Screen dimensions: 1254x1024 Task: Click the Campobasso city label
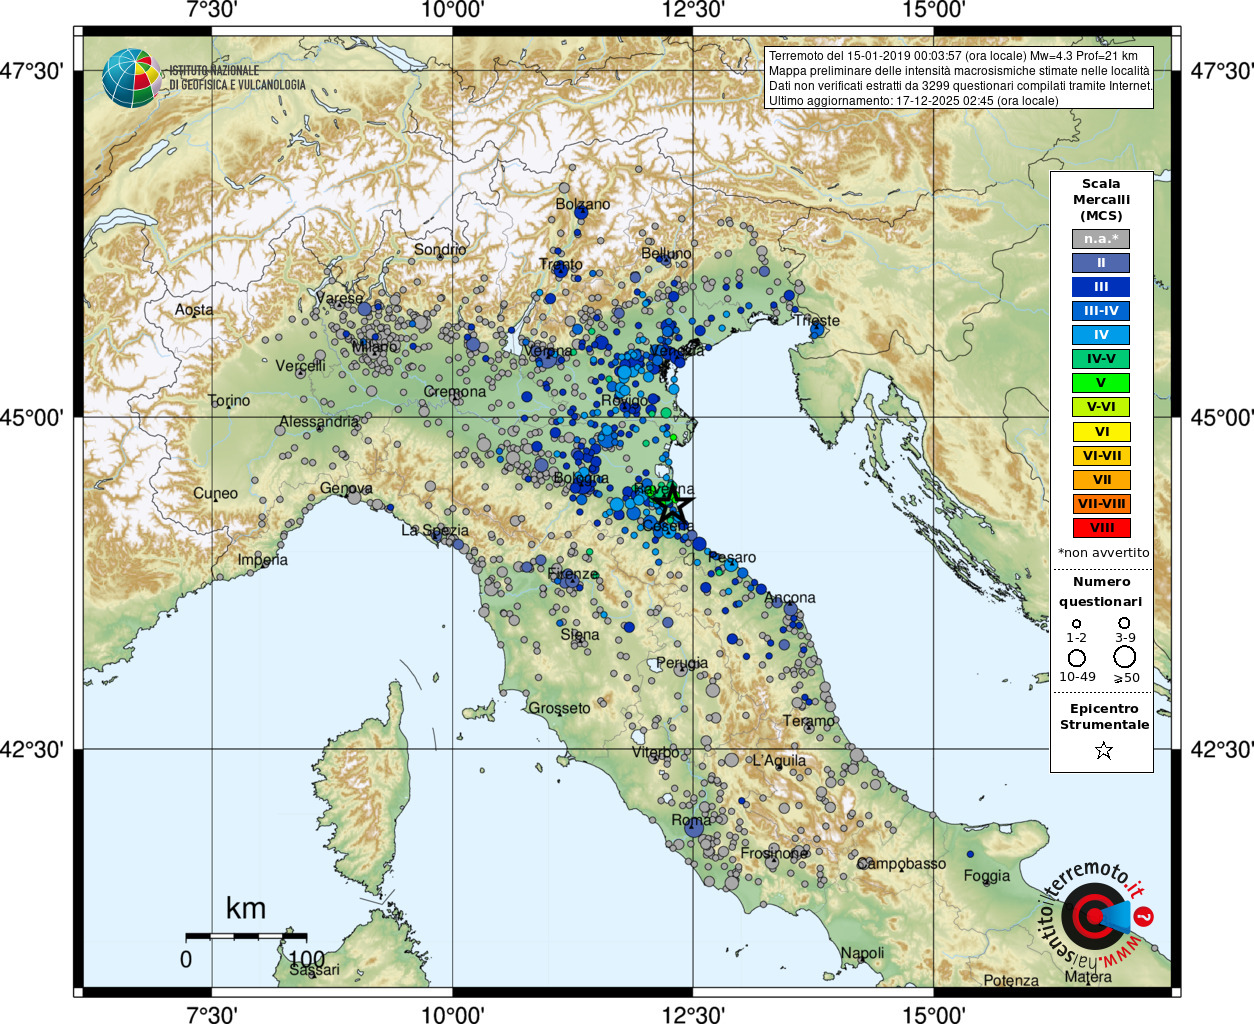[x=901, y=863]
